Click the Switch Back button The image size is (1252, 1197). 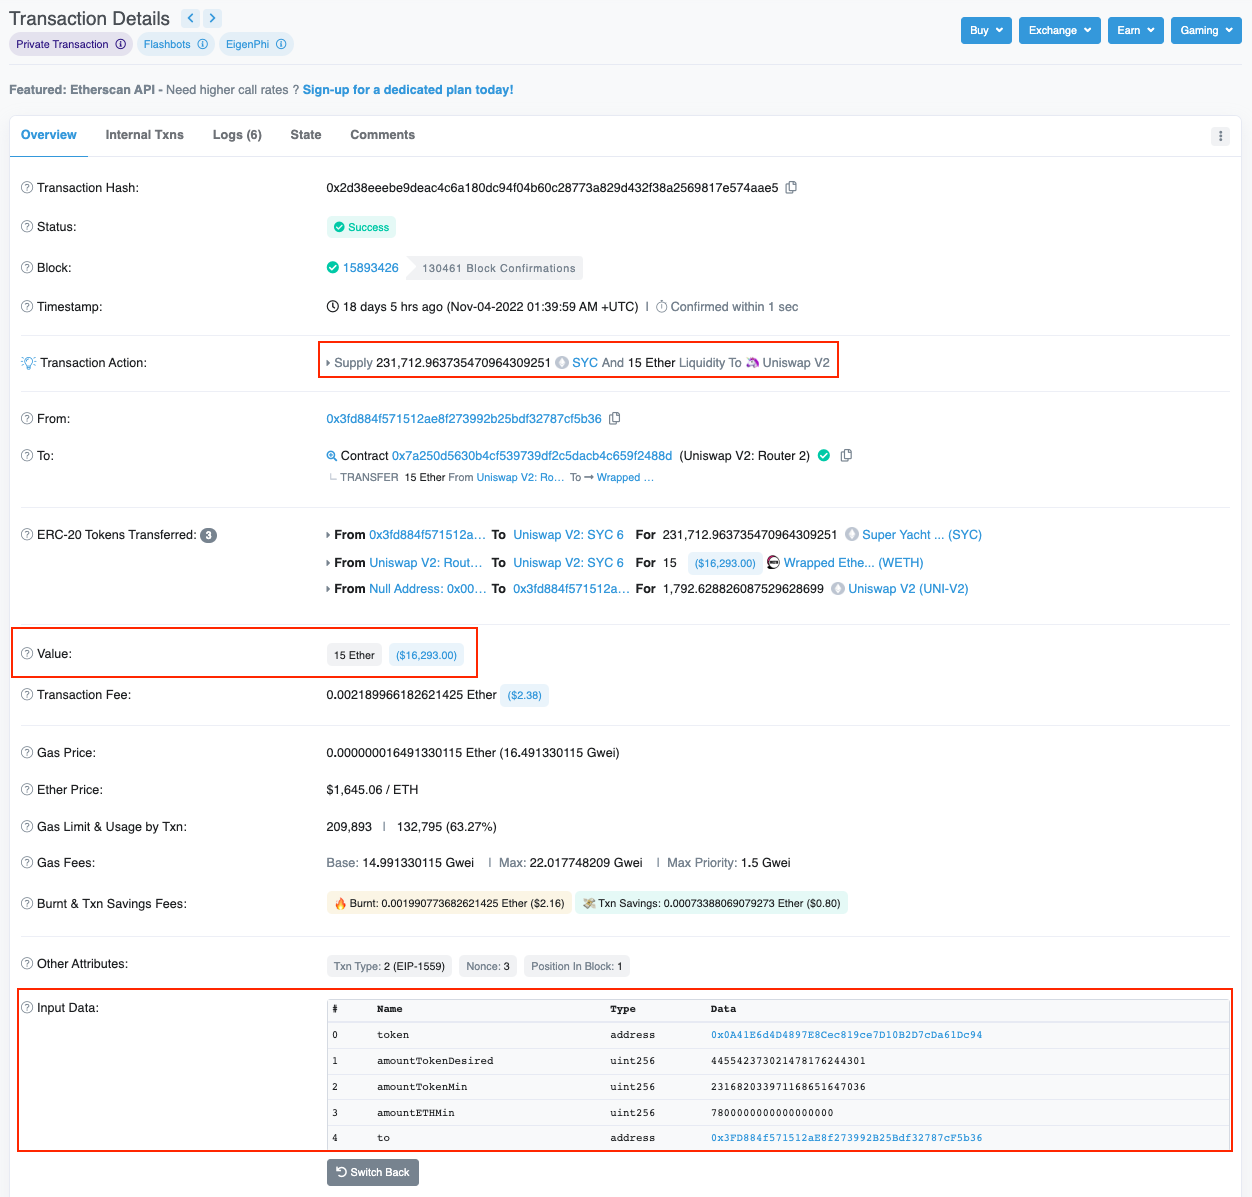click(x=373, y=1172)
